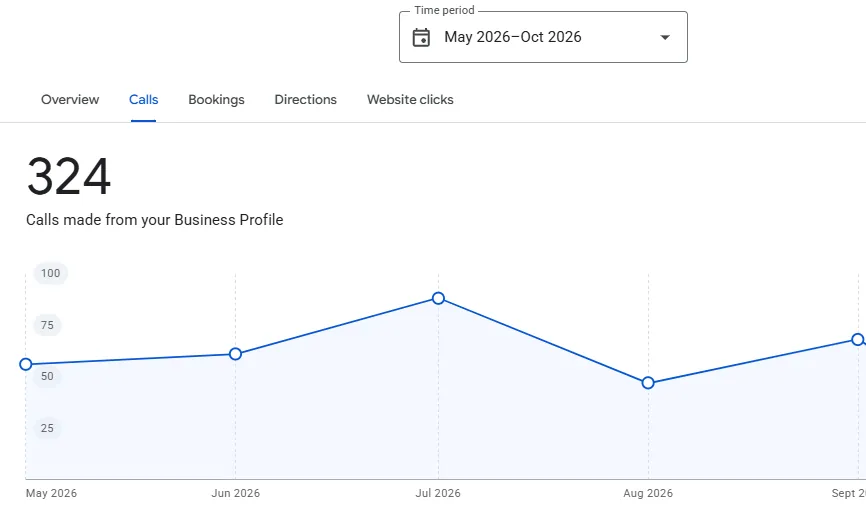Go to the Directions tab
This screenshot has width=866, height=523.
point(305,99)
